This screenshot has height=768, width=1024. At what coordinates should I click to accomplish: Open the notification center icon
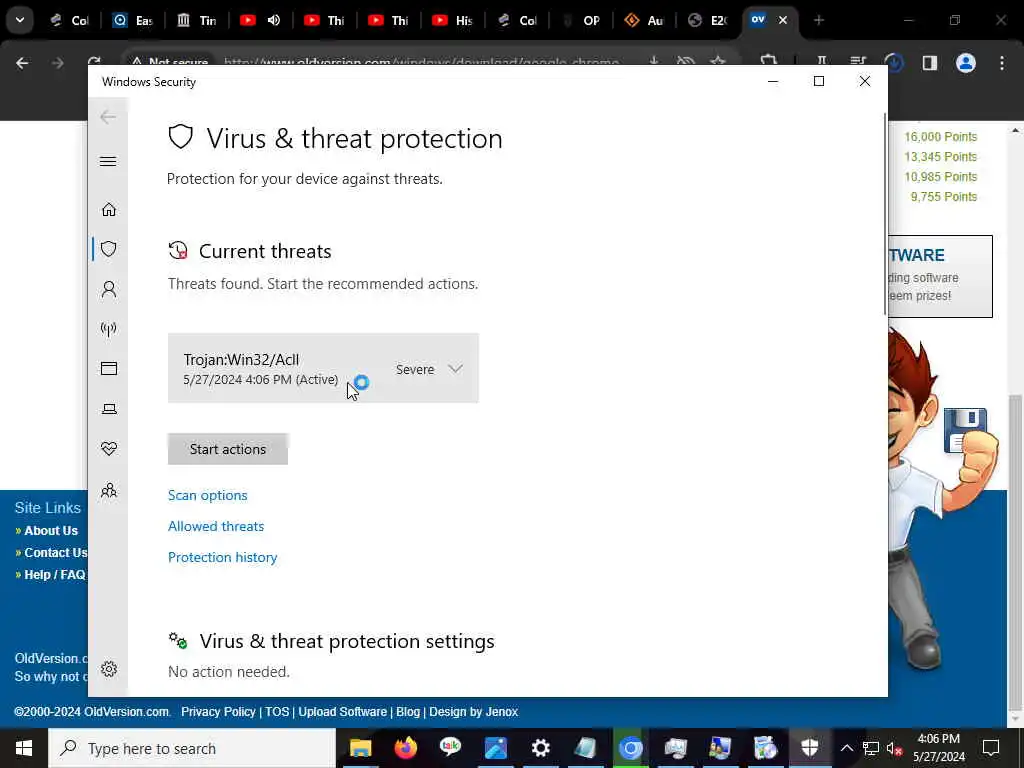[991, 748]
